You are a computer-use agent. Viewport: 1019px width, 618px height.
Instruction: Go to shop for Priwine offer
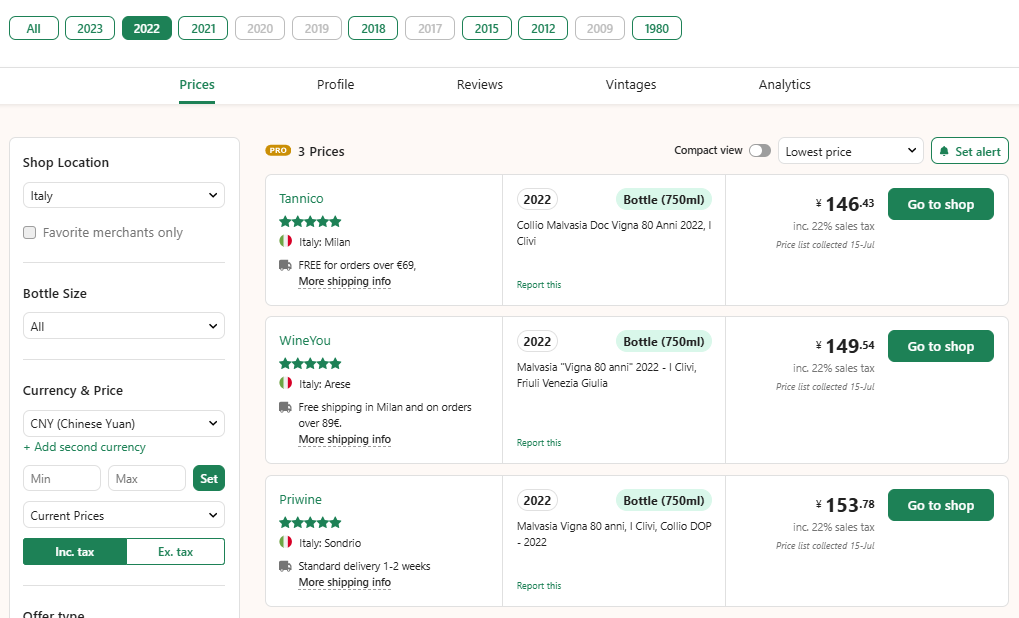click(940, 505)
